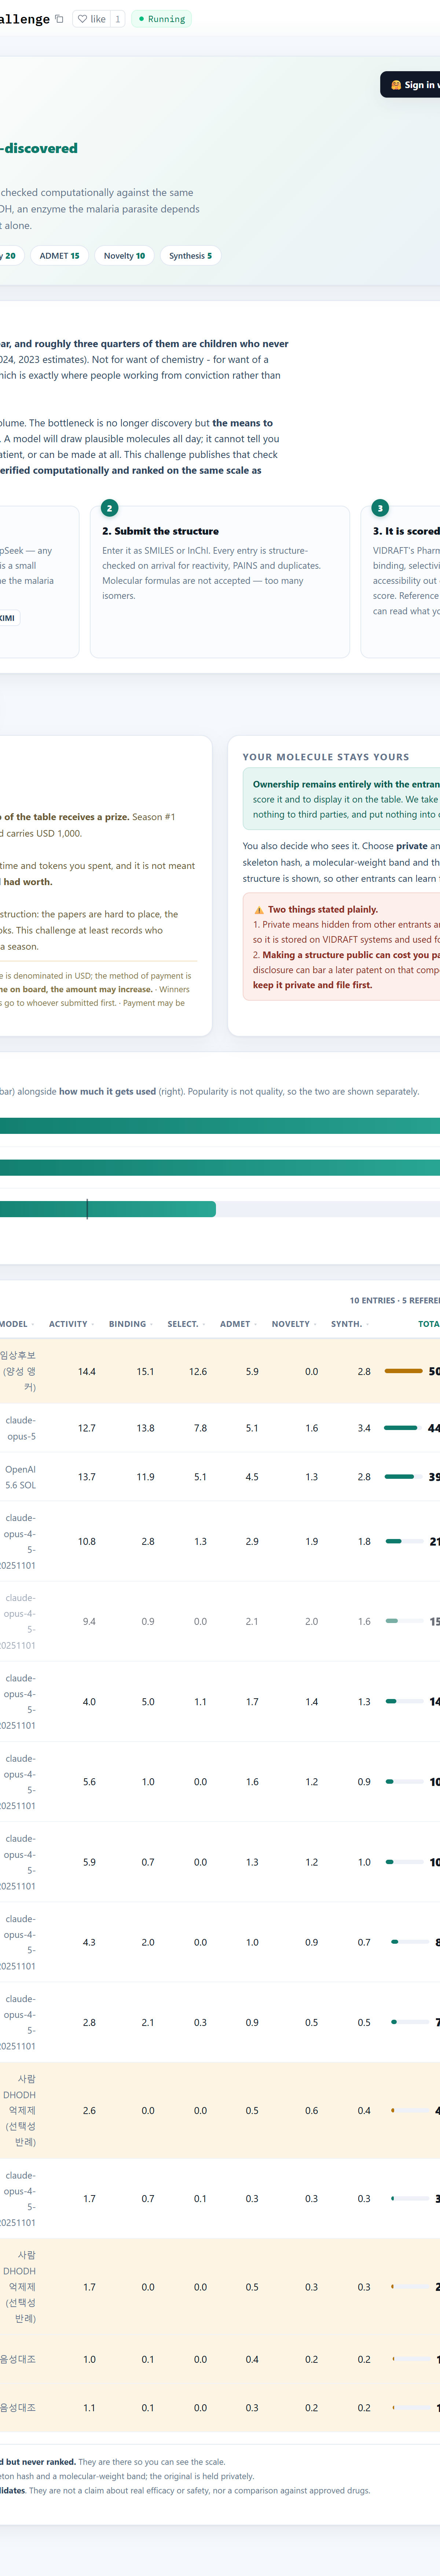Image resolution: width=440 pixels, height=2576 pixels.
Task: Sort the table by ACTIVITY column
Action: 71,1324
